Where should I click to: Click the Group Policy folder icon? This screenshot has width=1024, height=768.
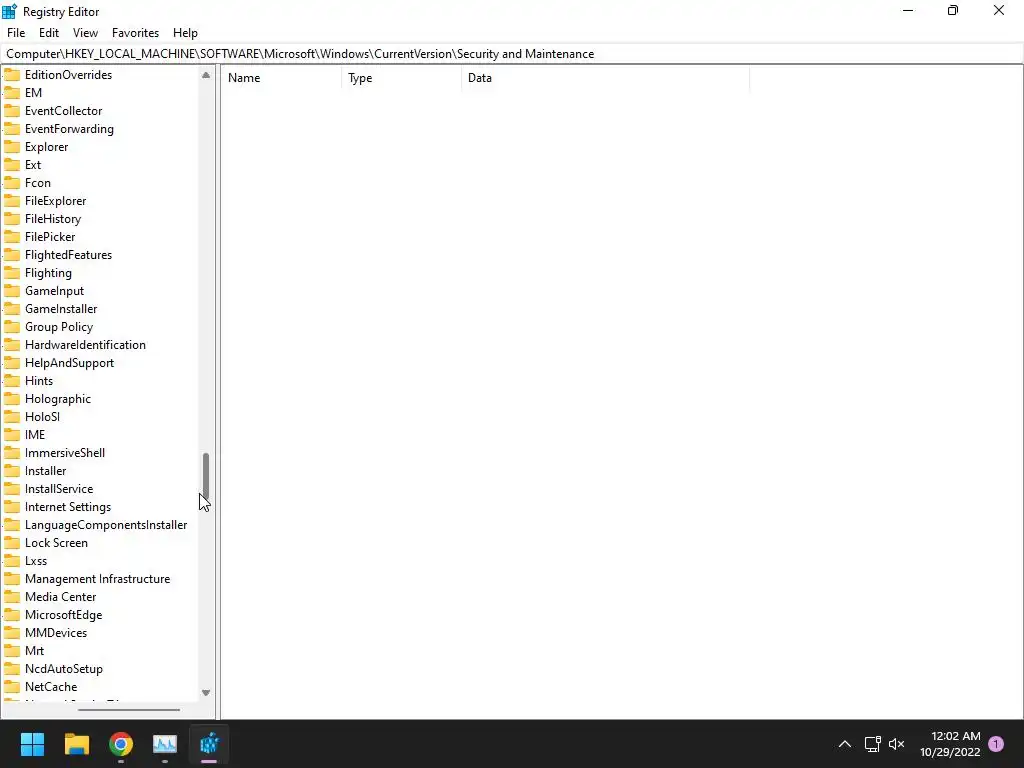[12, 327]
